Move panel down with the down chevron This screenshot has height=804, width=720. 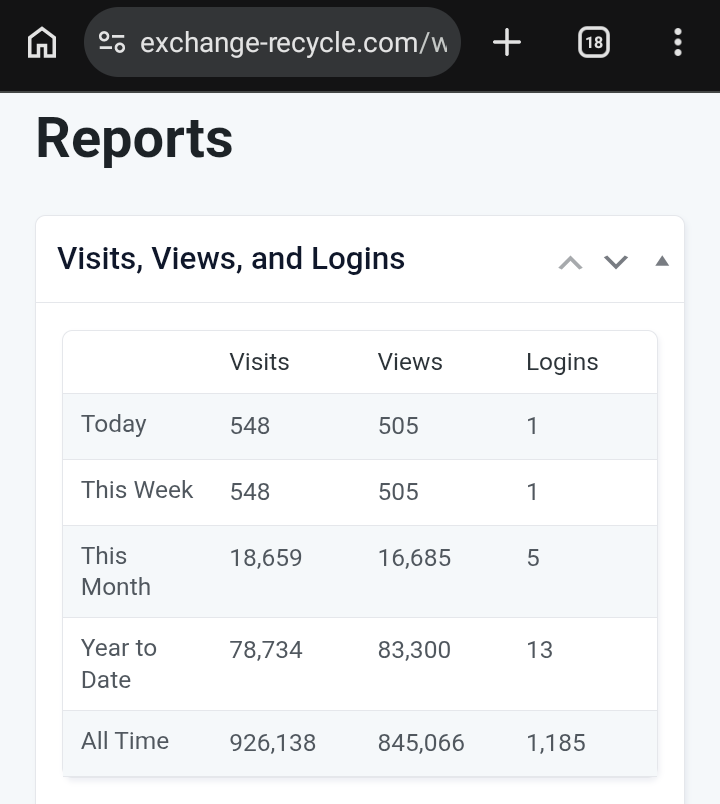tap(616, 262)
